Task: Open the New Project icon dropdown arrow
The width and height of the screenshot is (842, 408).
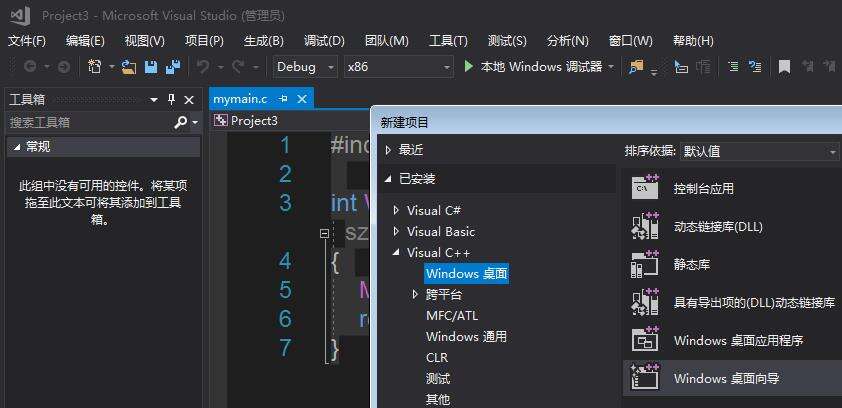Action: click(112, 67)
